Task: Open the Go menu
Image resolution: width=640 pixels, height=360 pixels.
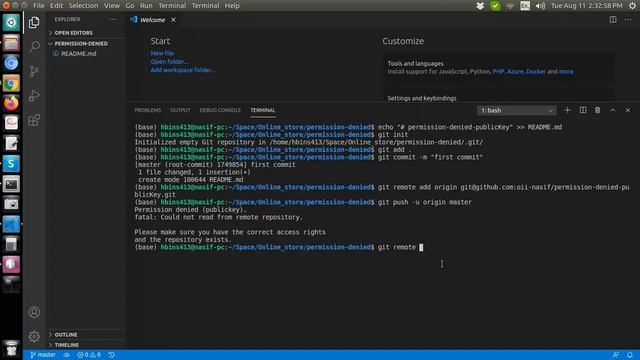Action: click(x=130, y=6)
